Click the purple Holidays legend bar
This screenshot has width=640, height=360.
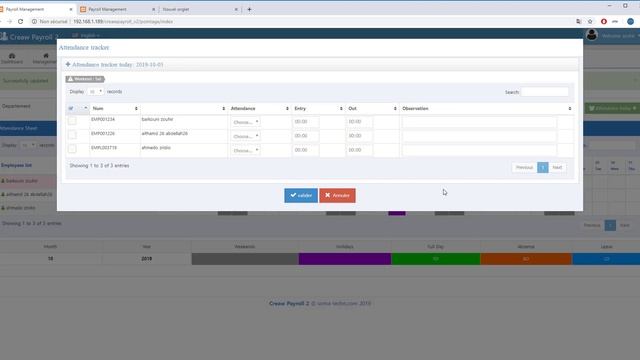tap(344, 259)
